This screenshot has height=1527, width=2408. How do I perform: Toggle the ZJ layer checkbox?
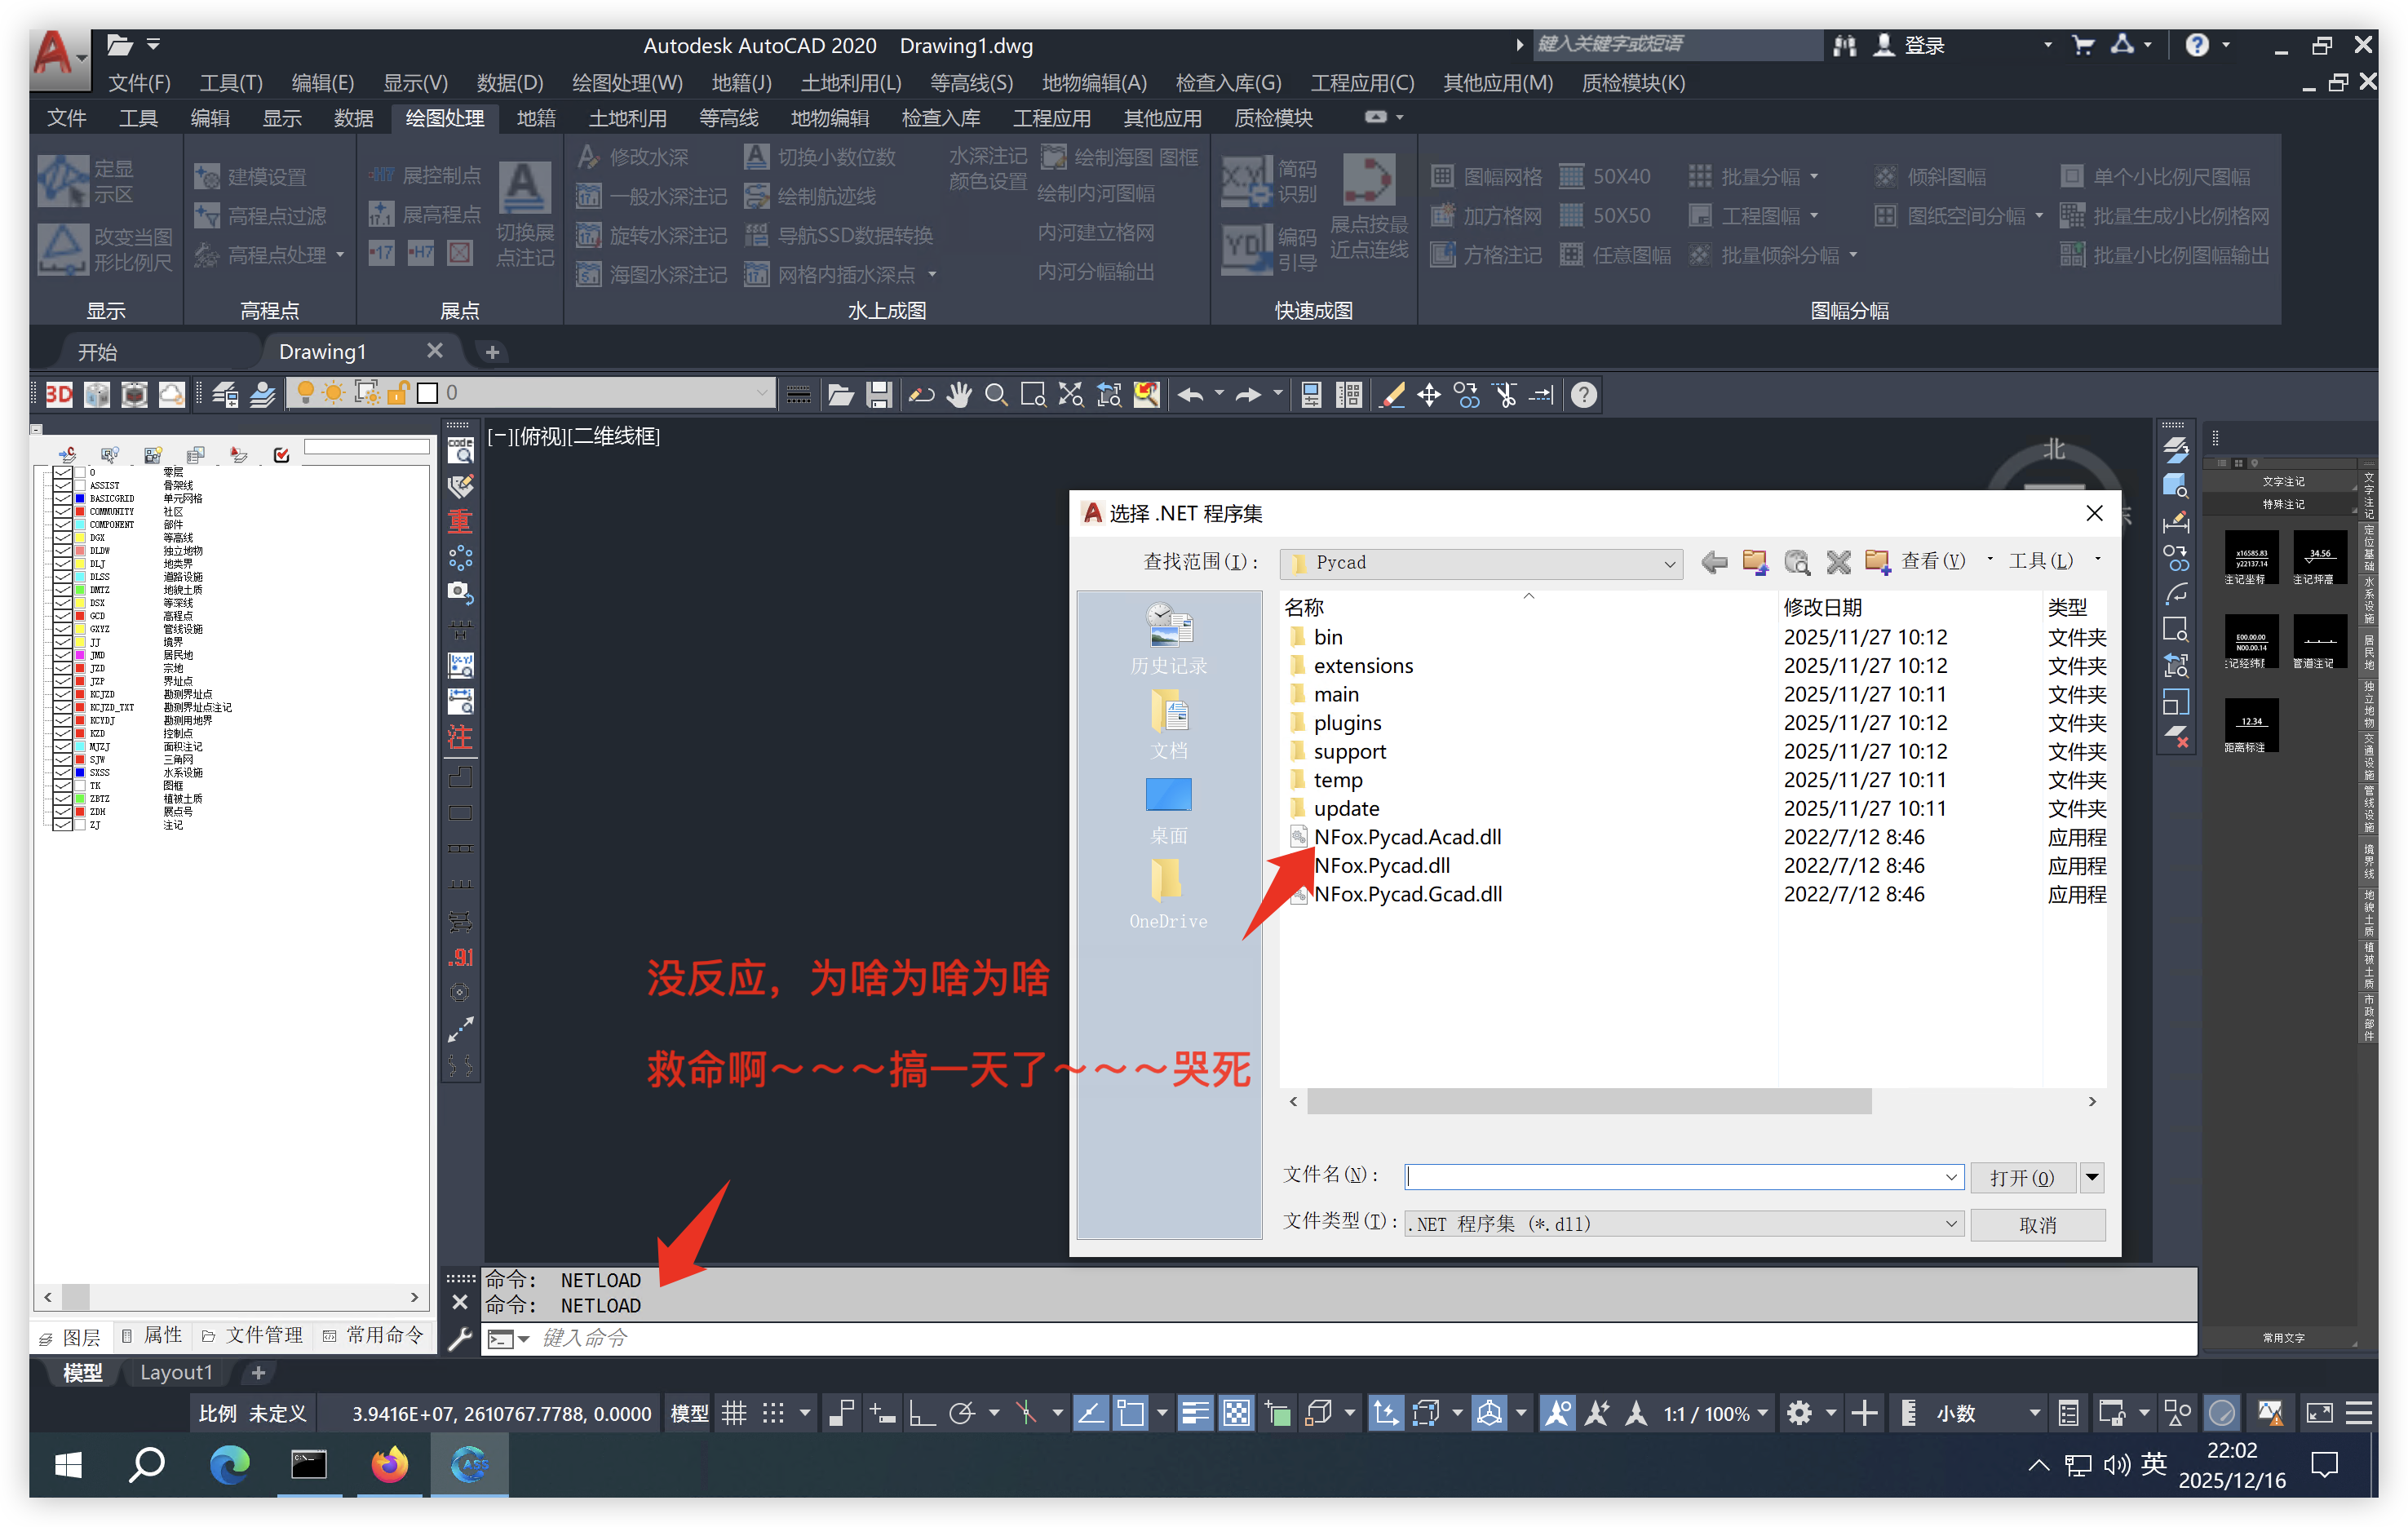[62, 825]
